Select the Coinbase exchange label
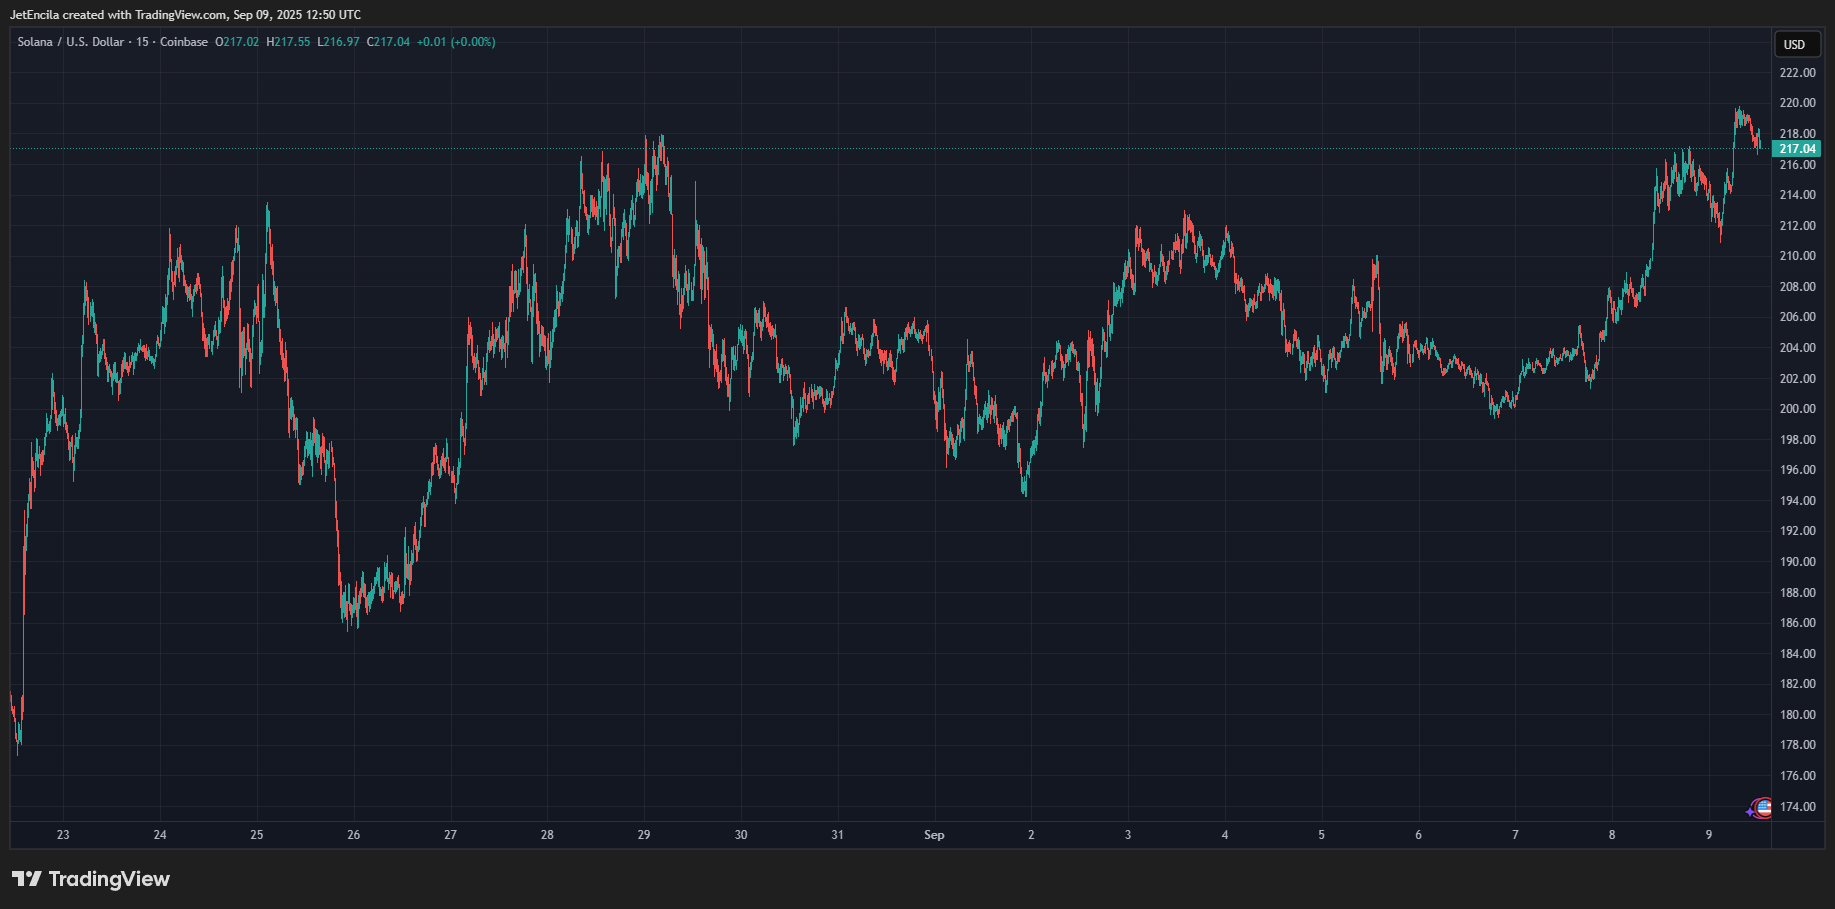The image size is (1835, 909). point(184,42)
